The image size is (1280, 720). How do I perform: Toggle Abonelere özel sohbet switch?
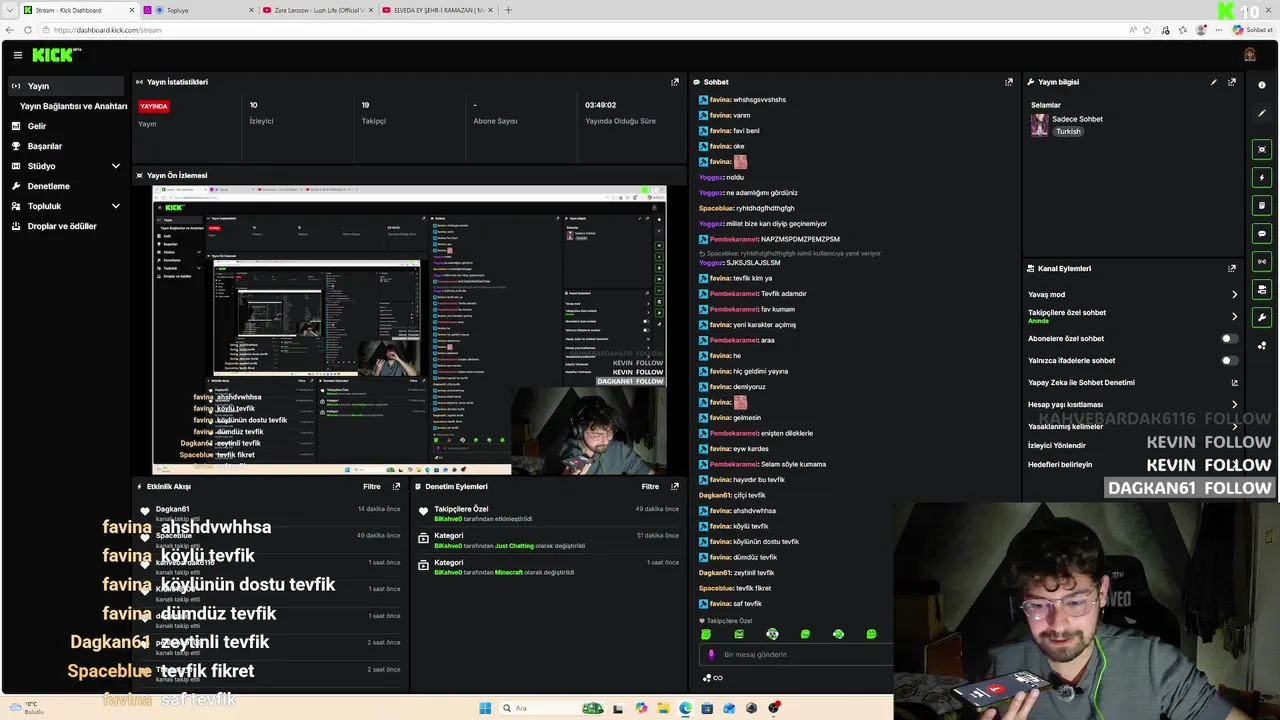point(1229,338)
